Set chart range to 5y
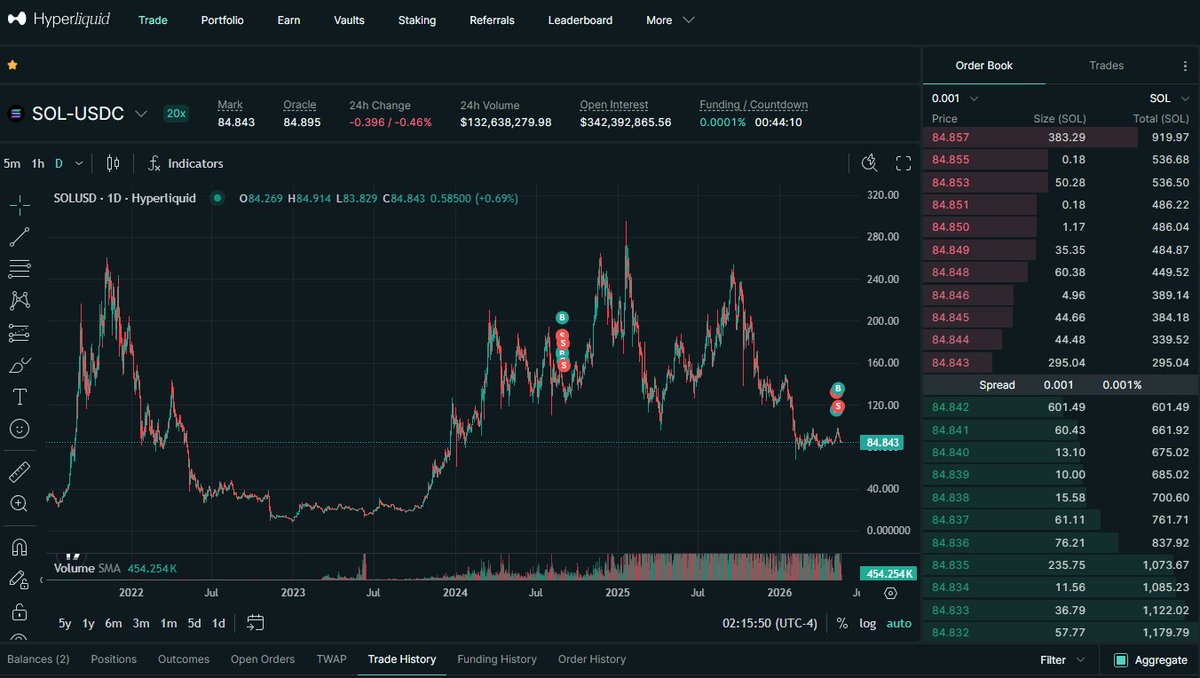This screenshot has height=678, width=1200. click(65, 623)
